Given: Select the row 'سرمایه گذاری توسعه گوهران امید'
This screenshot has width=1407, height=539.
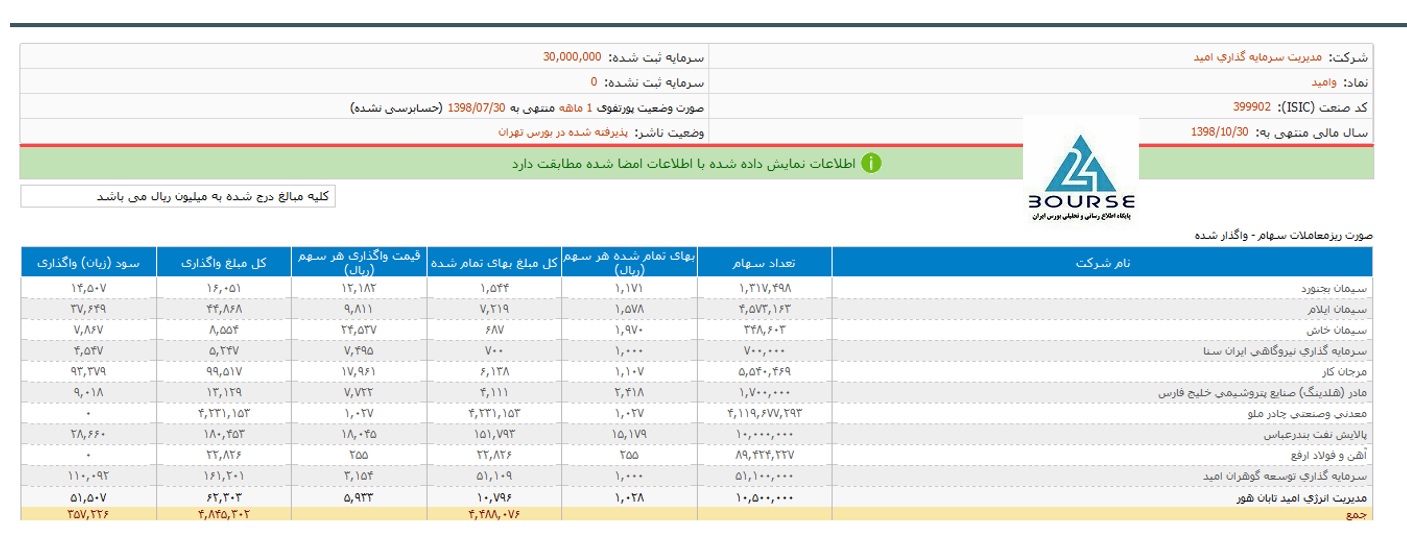Looking at the screenshot, I should click(697, 477).
